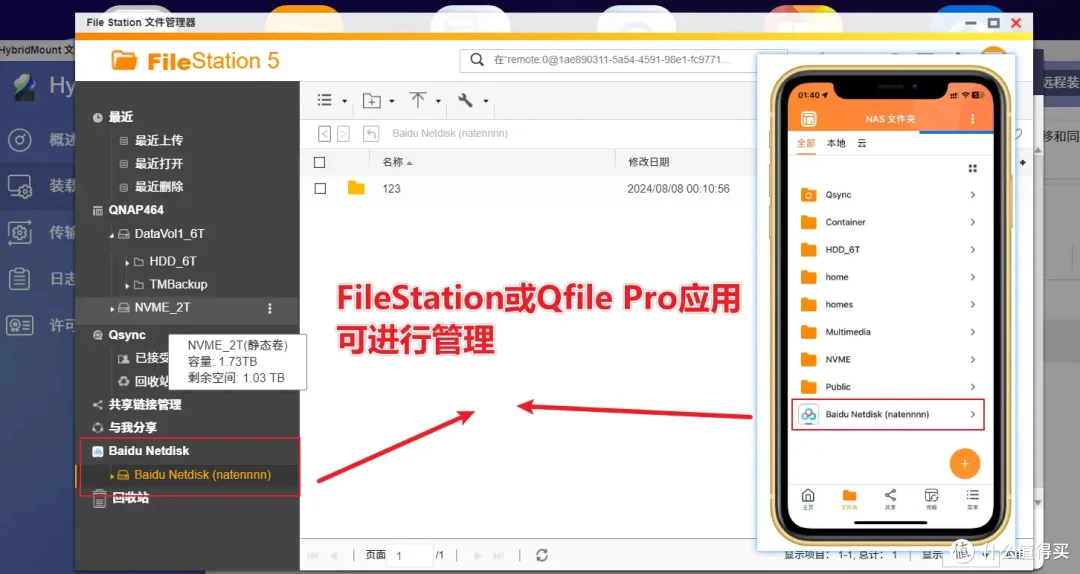Click the upload icon in toolbar
The image size is (1080, 574).
pyautogui.click(x=417, y=100)
